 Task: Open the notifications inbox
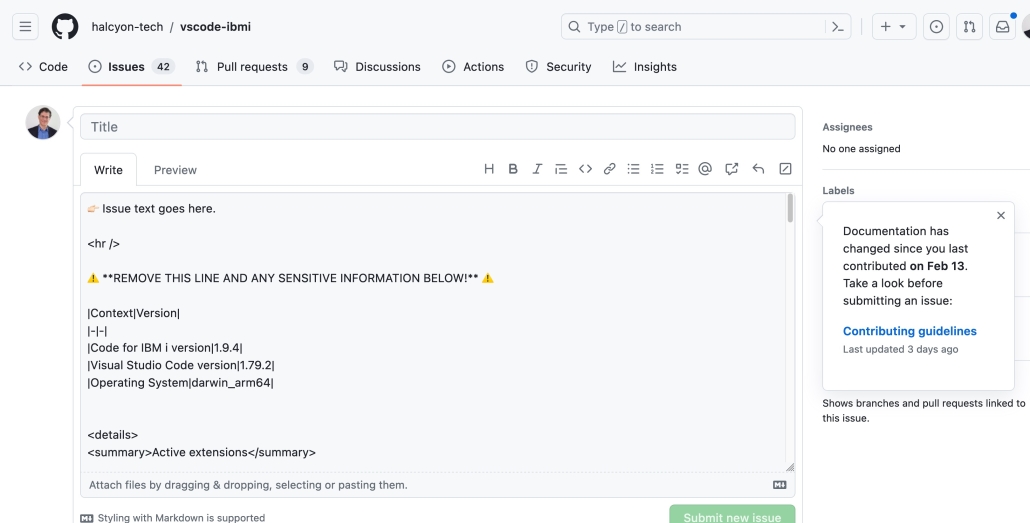click(1002, 27)
